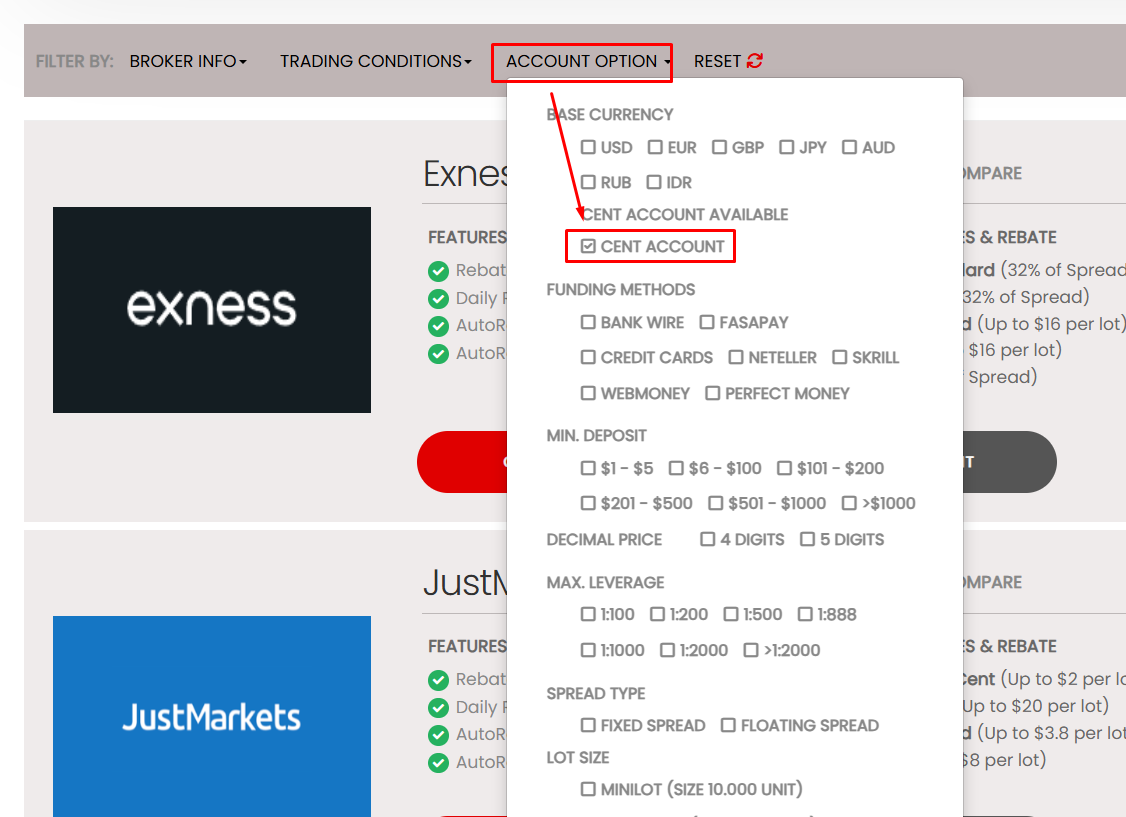
Task: Open the Broker Info dropdown
Action: click(188, 61)
